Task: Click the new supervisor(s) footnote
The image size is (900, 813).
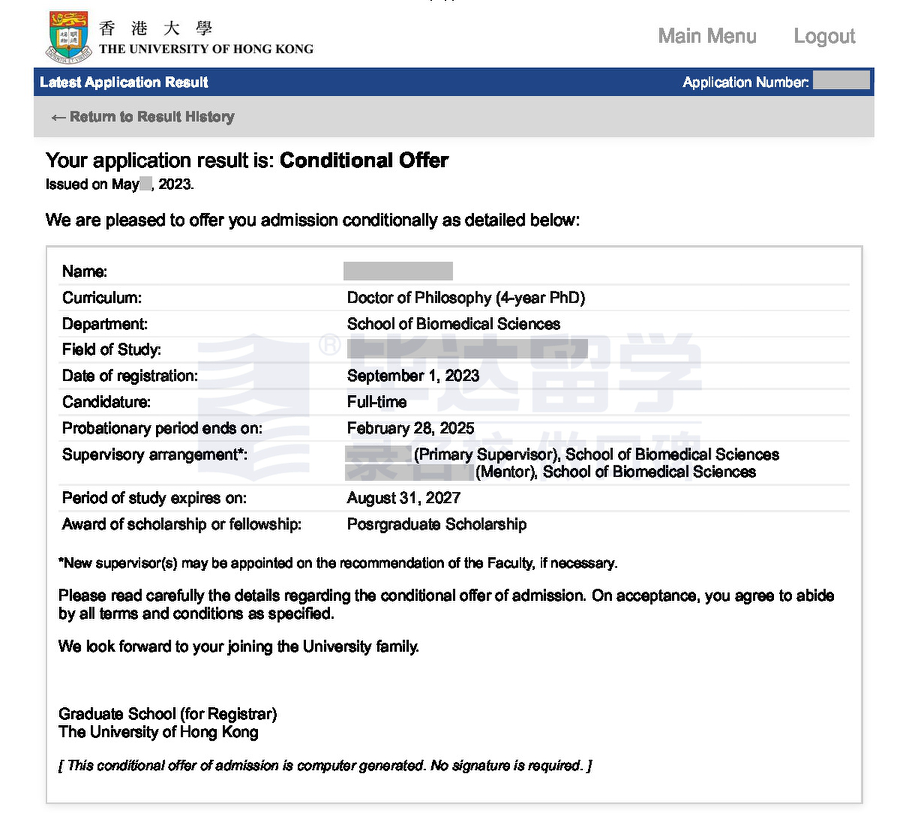Action: pyautogui.click(x=338, y=563)
